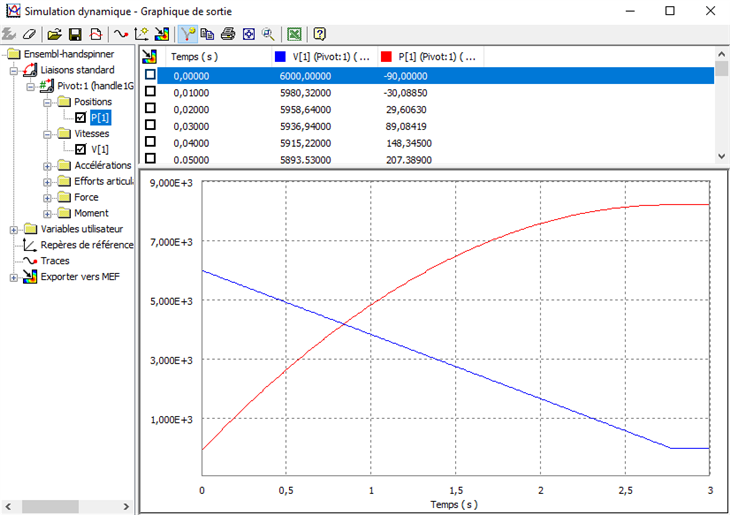Click the Repères de référence axes icon
730x515 pixels.
coord(30,245)
